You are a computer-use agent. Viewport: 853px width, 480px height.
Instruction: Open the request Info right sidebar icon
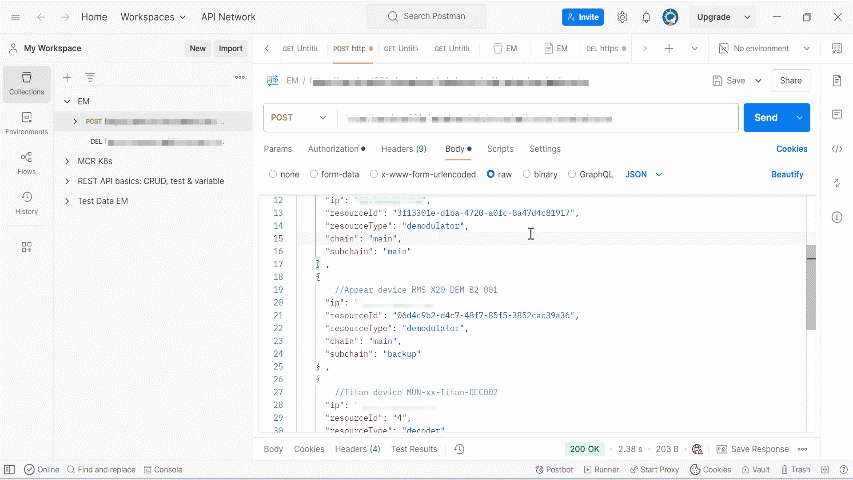(x=837, y=218)
